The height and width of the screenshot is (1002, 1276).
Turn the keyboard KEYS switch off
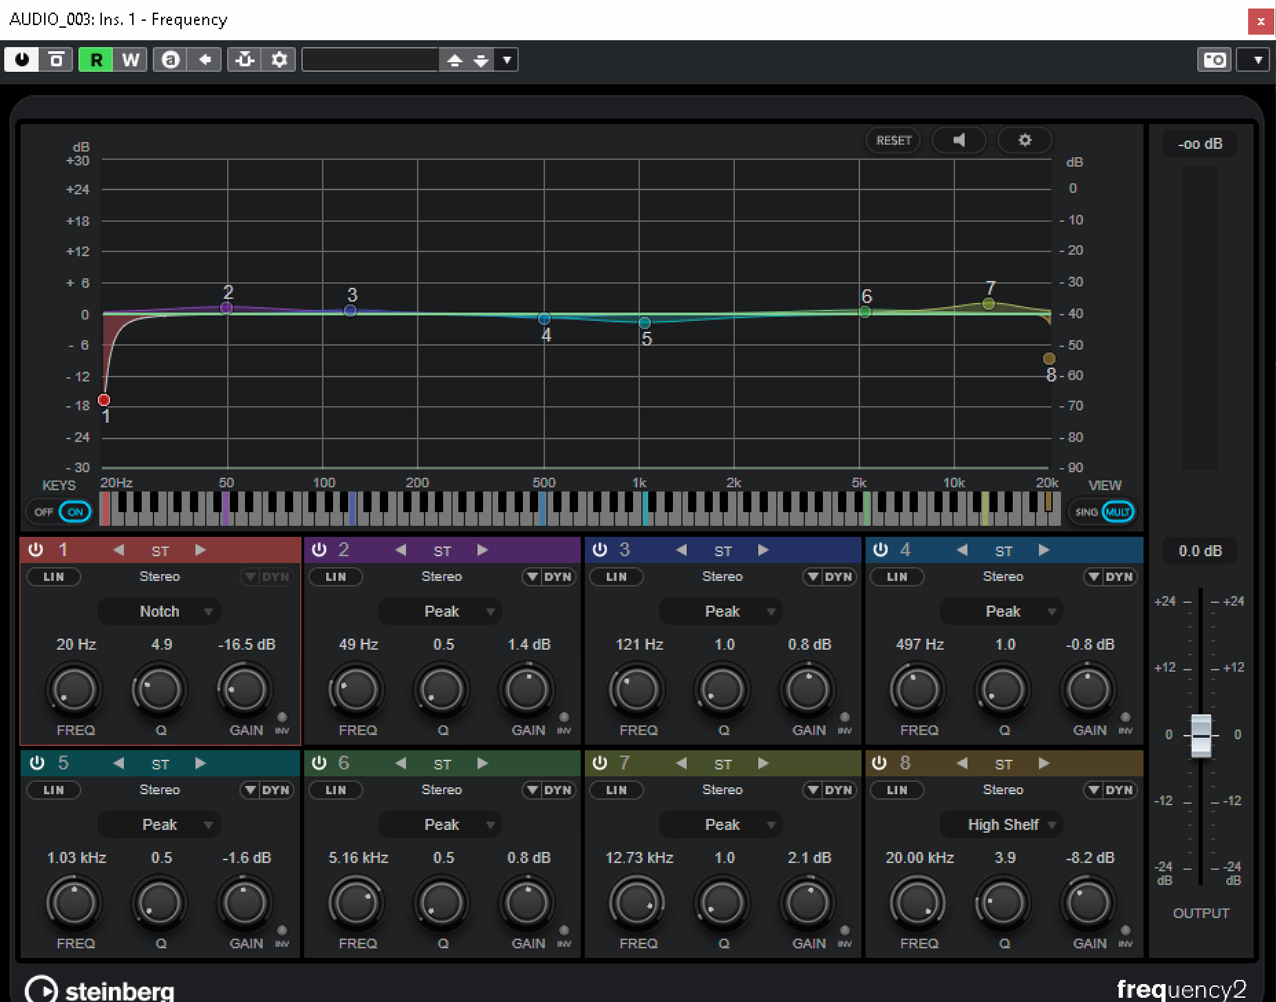(43, 512)
